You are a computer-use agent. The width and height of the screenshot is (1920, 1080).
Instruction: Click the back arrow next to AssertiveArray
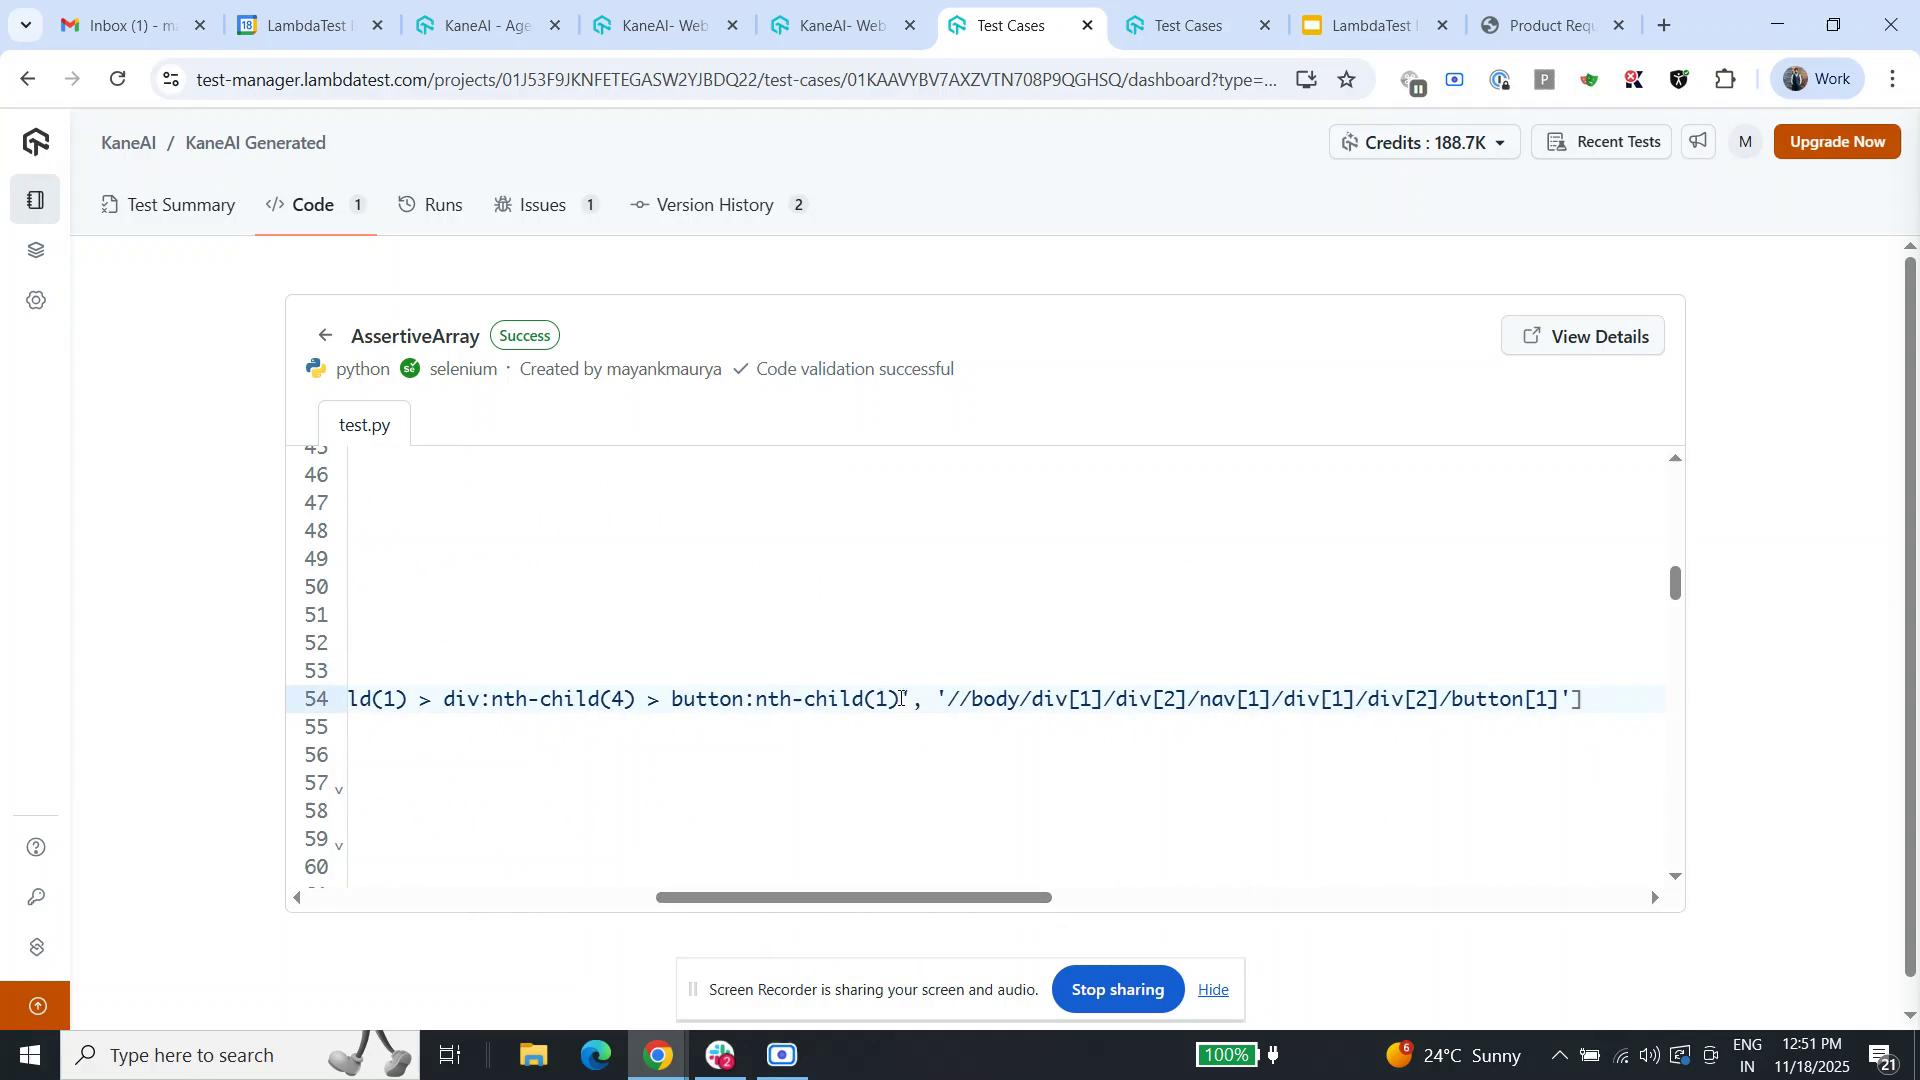(326, 334)
